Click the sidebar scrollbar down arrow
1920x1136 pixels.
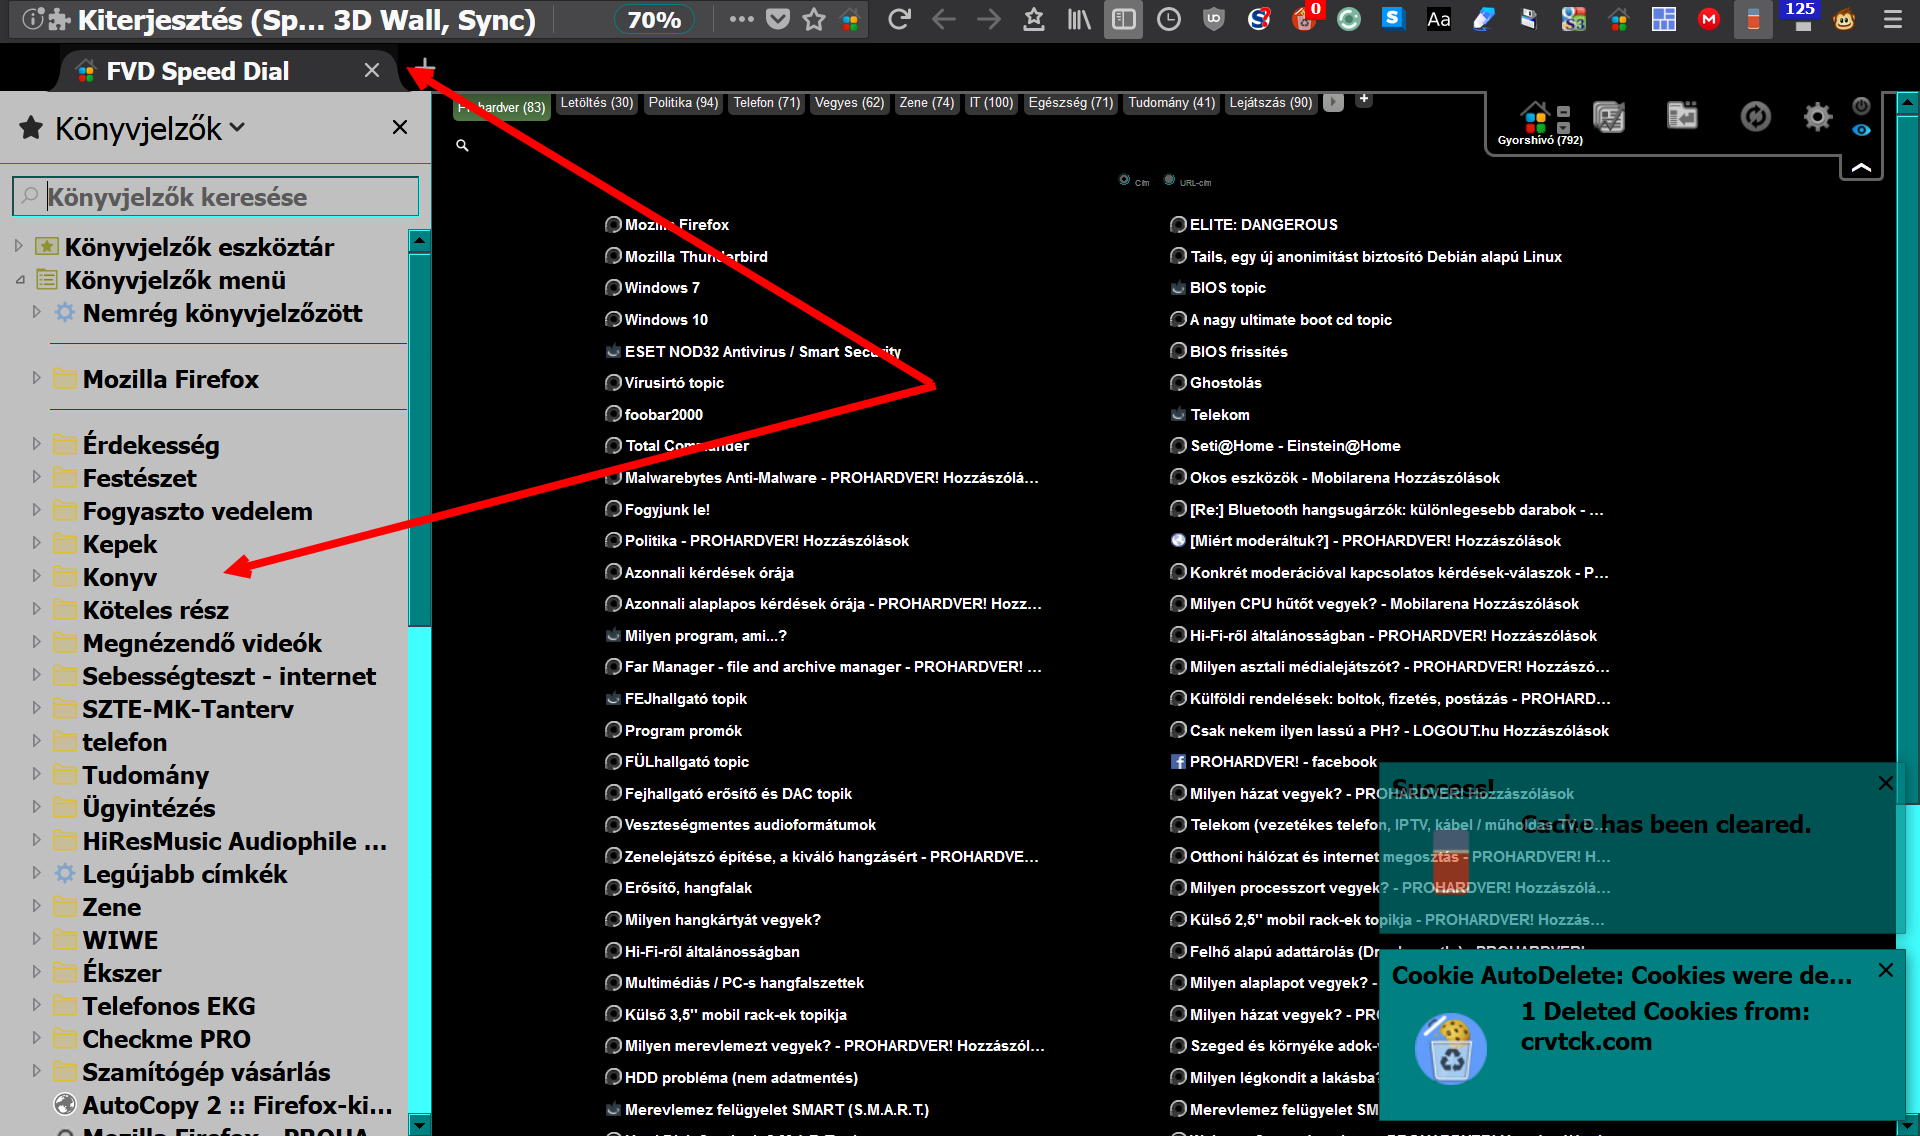click(420, 1125)
